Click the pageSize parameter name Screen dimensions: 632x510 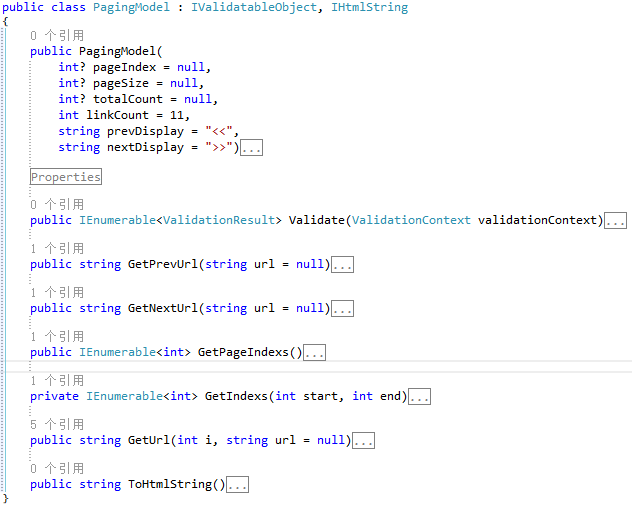tap(121, 83)
